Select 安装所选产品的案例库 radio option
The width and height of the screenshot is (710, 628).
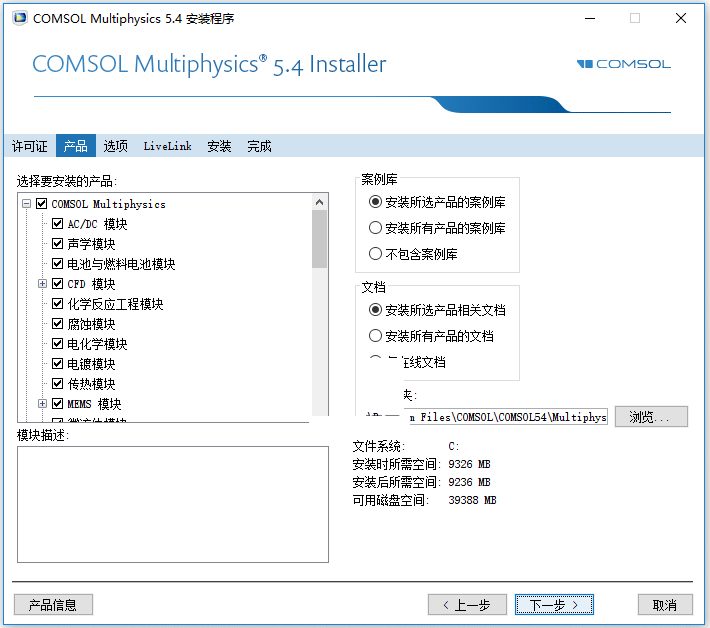pyautogui.click(x=375, y=201)
